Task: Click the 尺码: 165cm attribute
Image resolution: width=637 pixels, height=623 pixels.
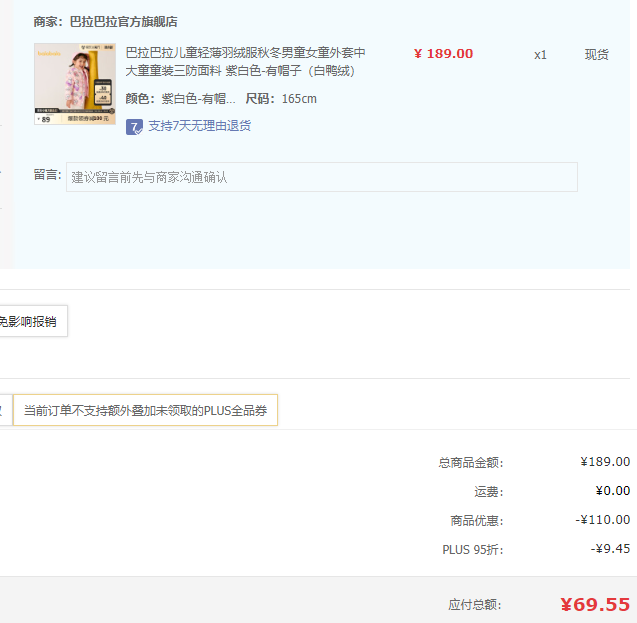Action: (281, 99)
